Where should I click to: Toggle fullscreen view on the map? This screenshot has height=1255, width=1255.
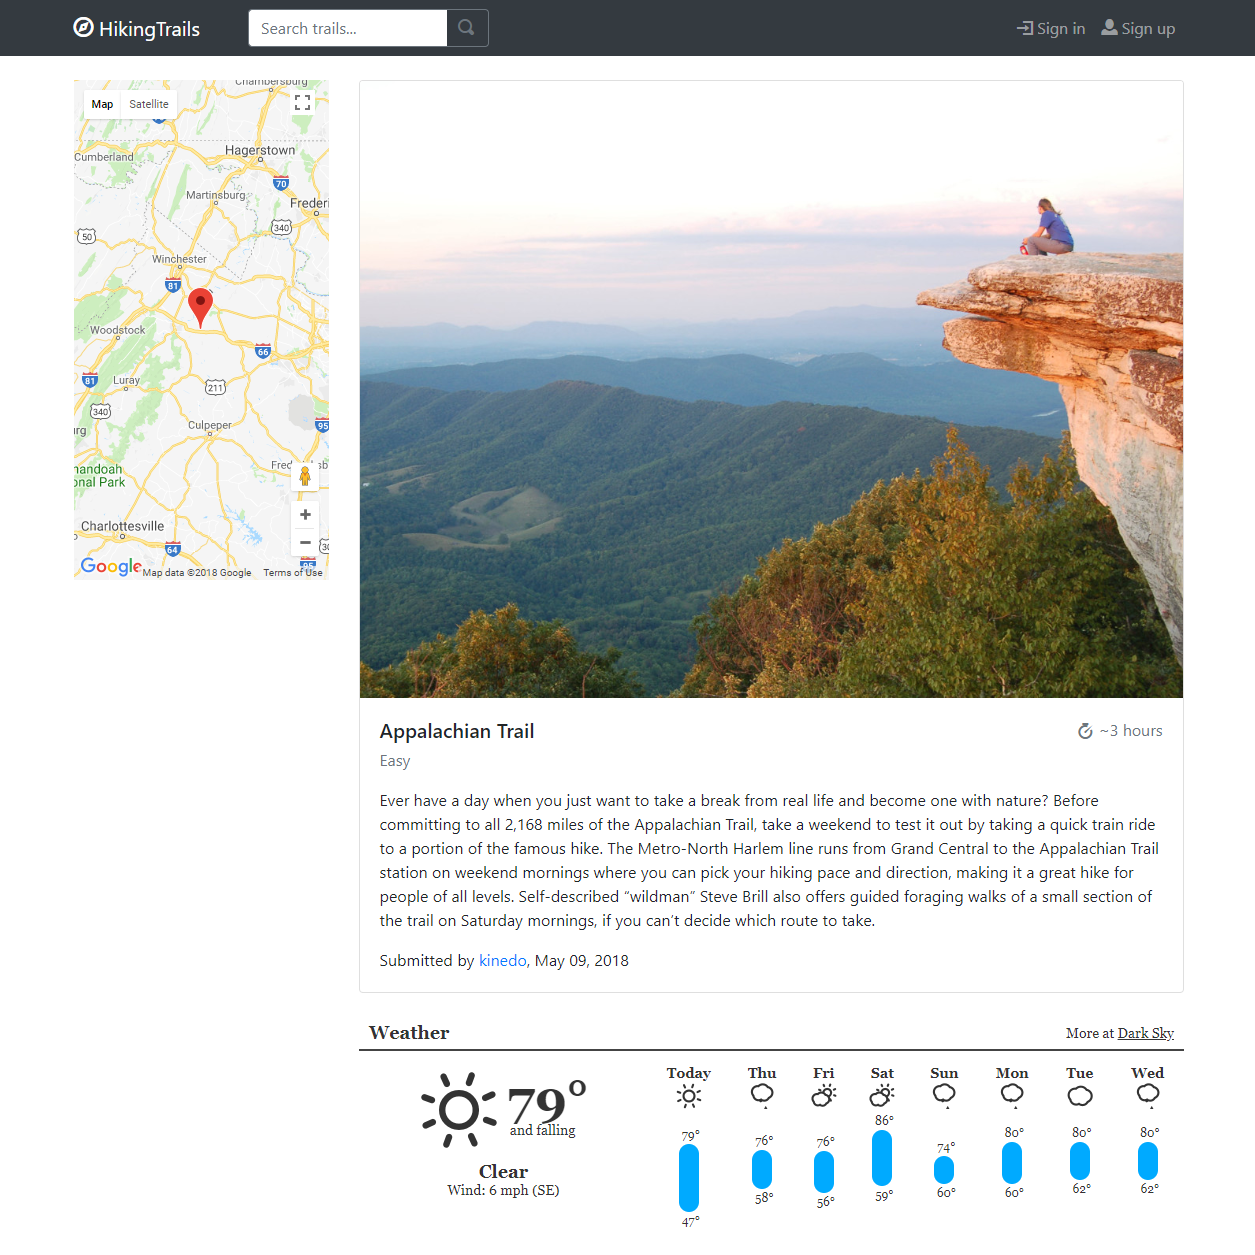click(x=303, y=103)
